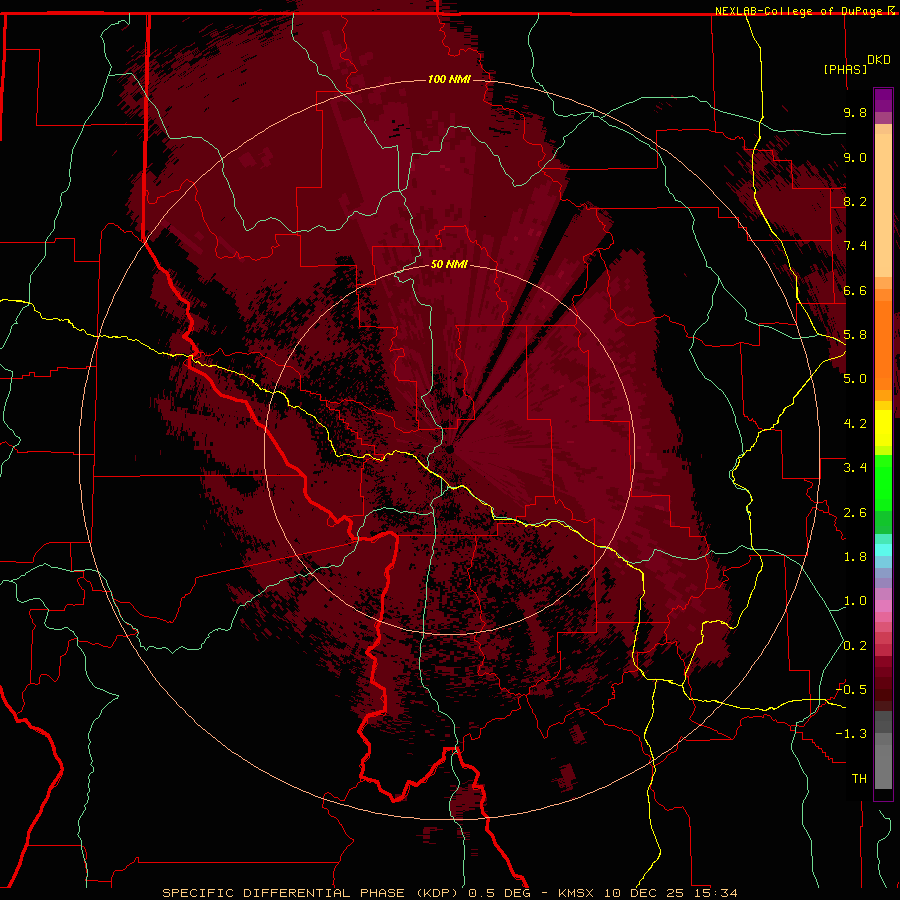The image size is (900, 900).
Task: Select the 5.0 scale value
Action: (x=855, y=379)
